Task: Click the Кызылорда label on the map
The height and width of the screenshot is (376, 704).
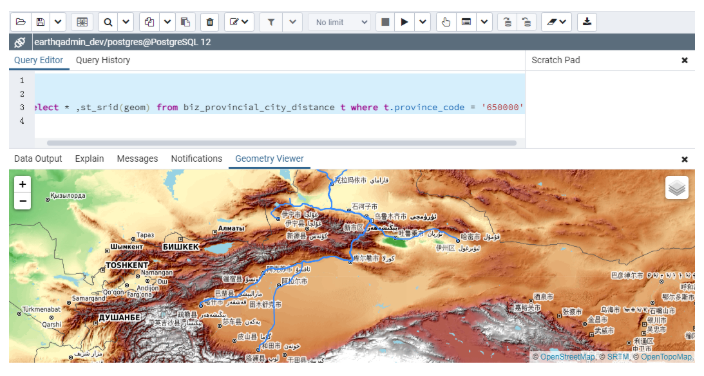Action: coord(68,196)
